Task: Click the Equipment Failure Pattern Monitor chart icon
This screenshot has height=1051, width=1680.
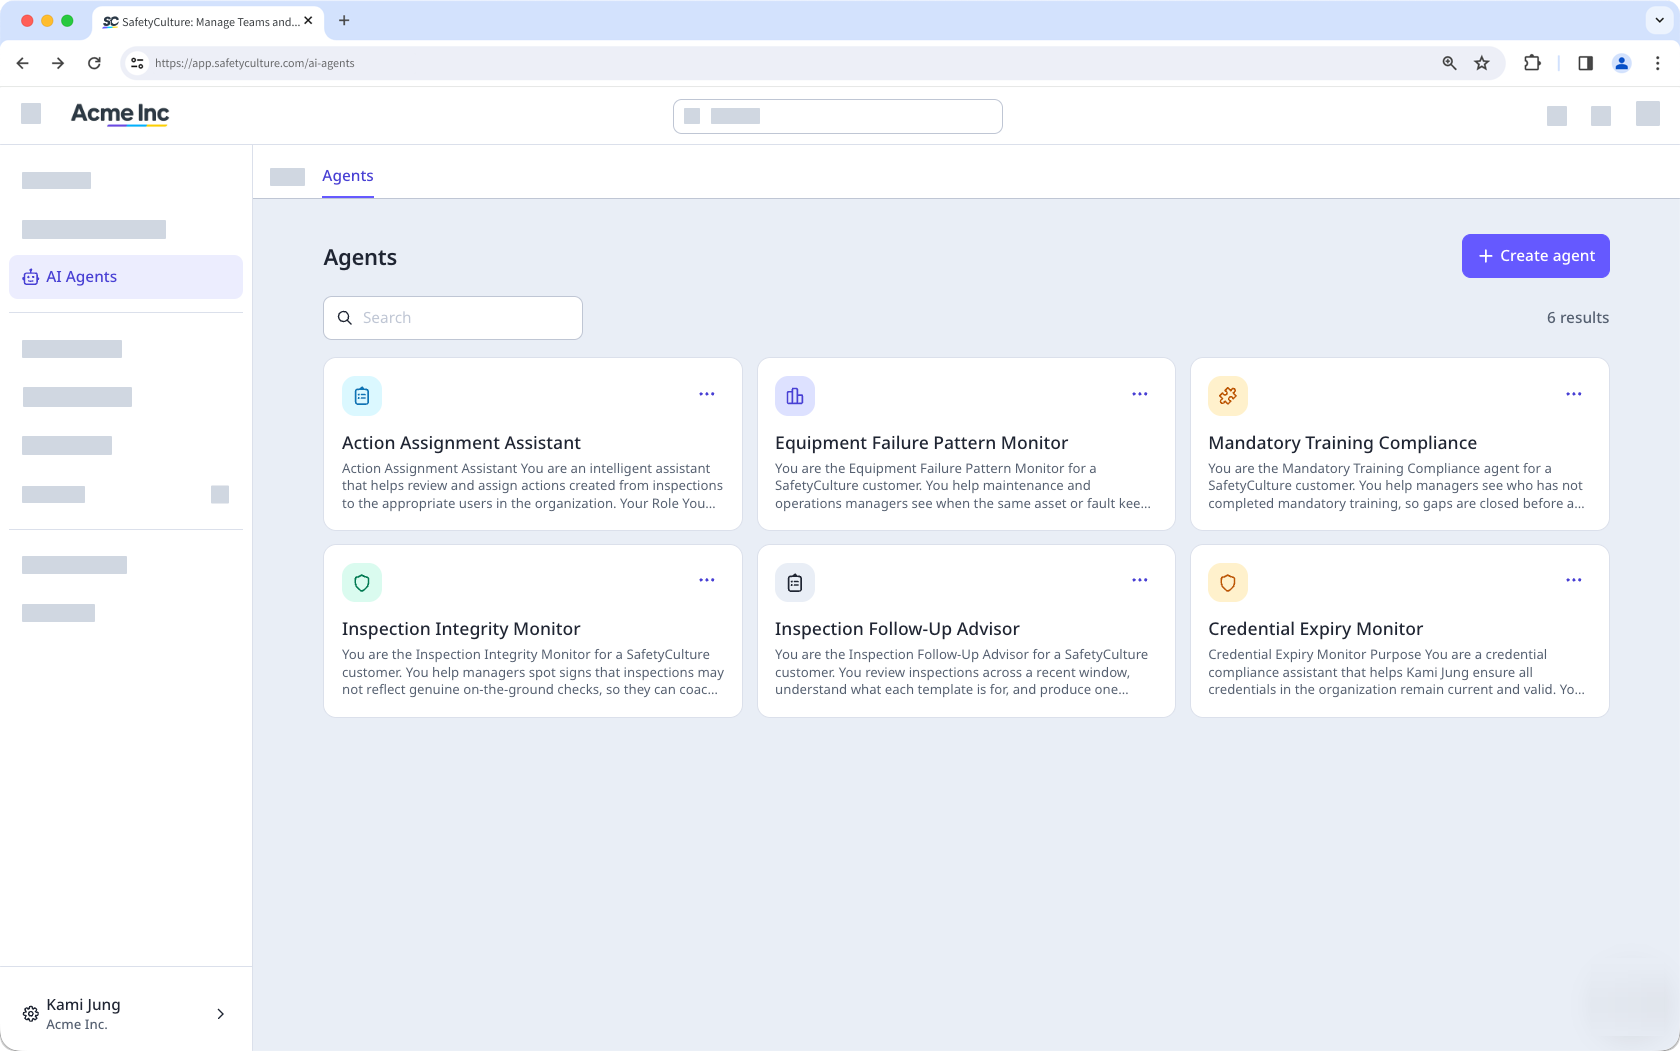Action: (x=795, y=396)
